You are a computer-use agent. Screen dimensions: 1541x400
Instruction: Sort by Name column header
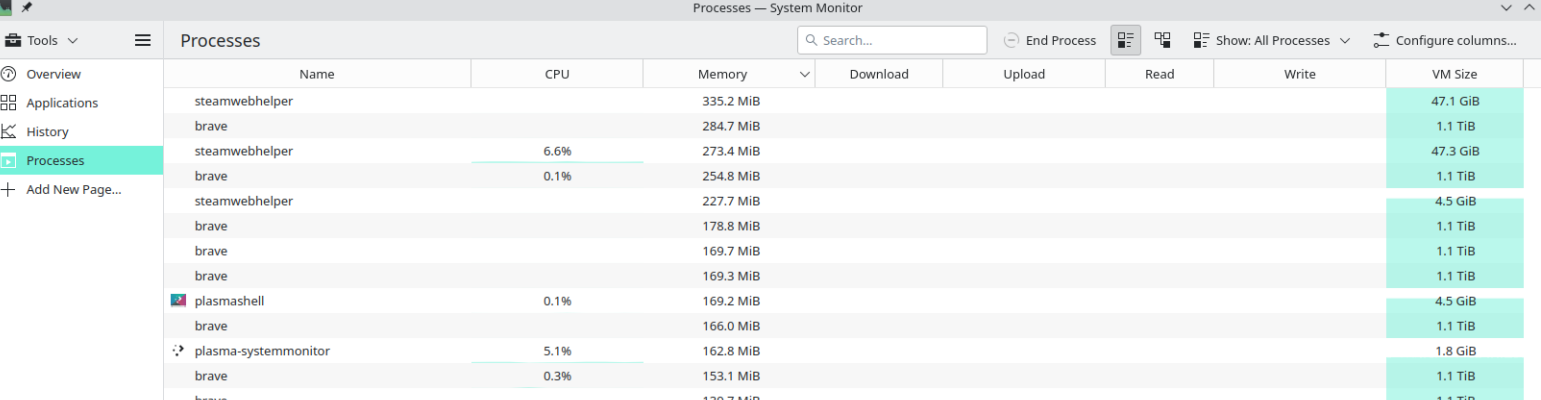point(317,74)
